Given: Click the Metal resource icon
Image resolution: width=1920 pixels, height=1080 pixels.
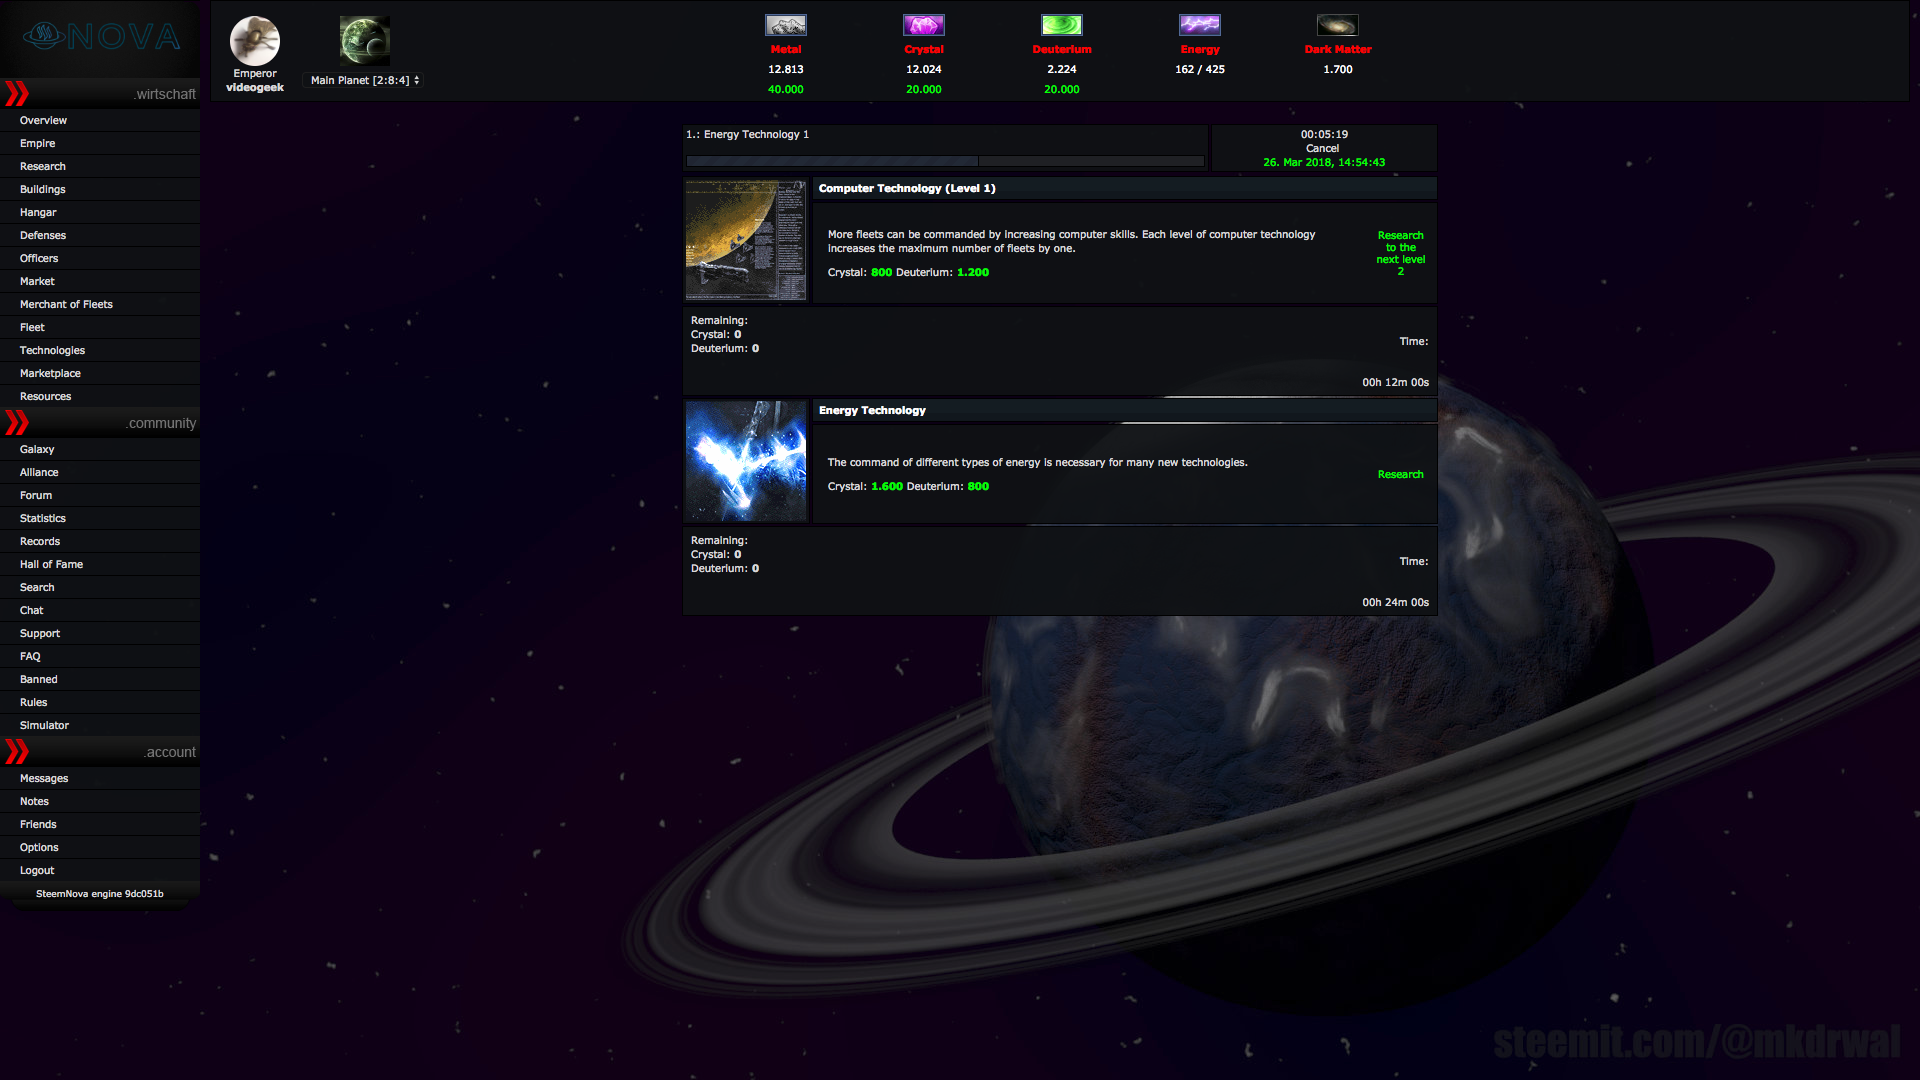Looking at the screenshot, I should [x=786, y=24].
